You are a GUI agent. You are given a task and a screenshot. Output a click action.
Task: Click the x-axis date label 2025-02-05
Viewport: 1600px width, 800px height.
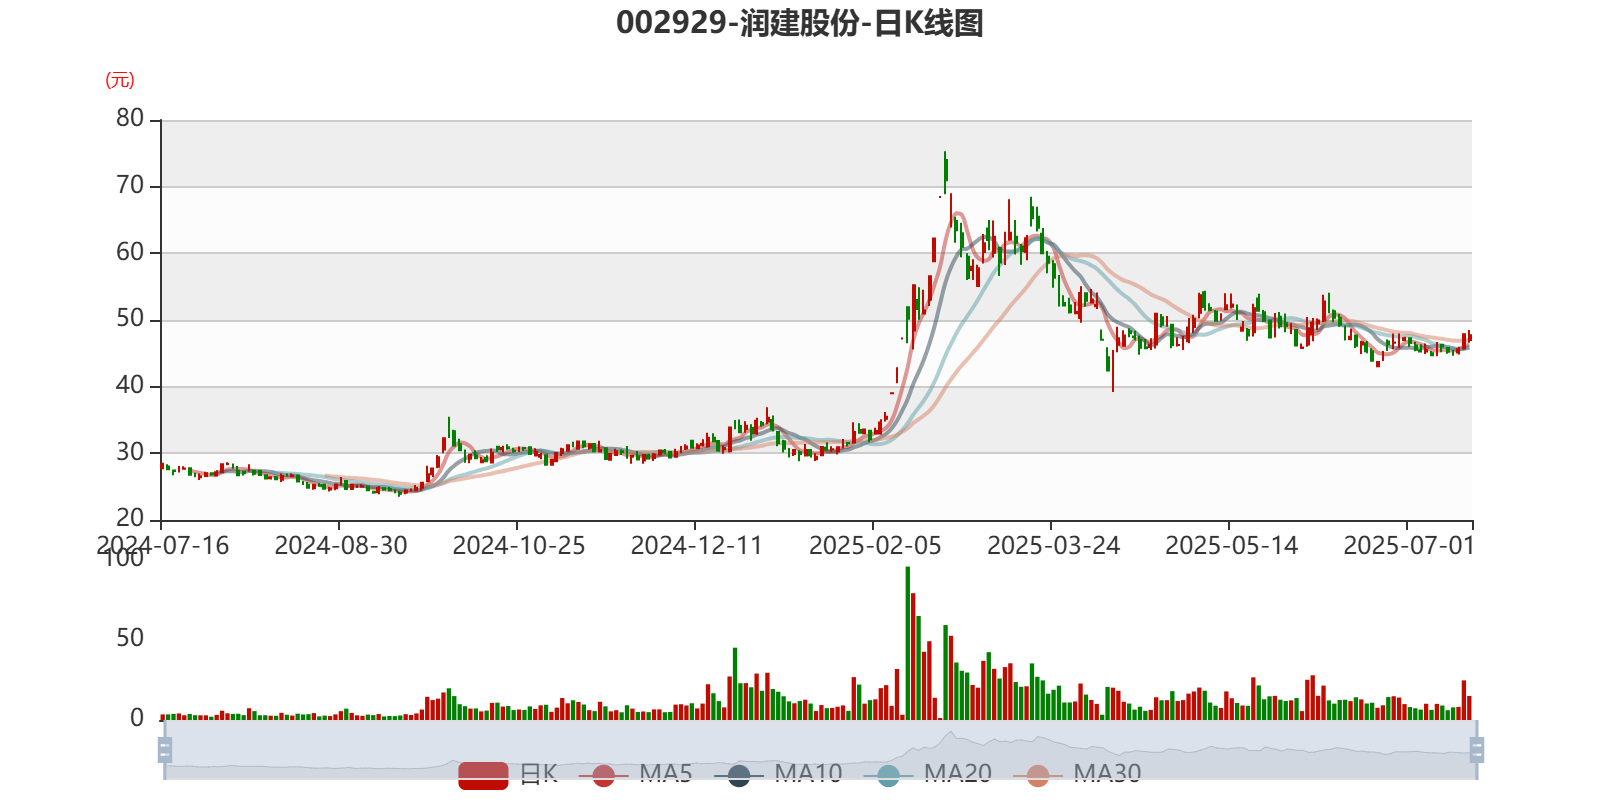click(875, 546)
